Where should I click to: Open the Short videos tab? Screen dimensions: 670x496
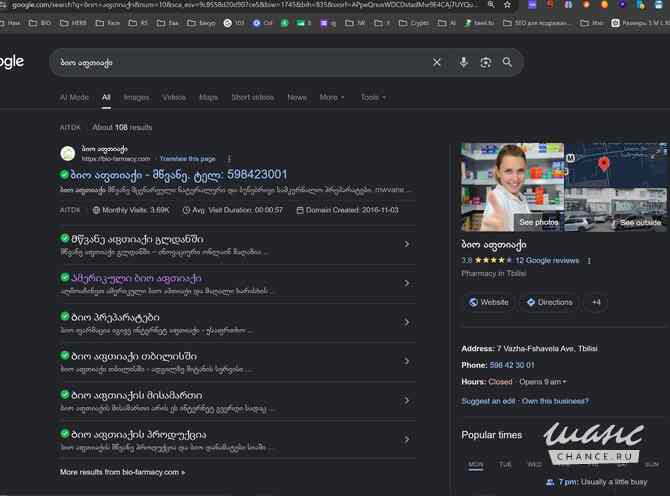coord(253,97)
